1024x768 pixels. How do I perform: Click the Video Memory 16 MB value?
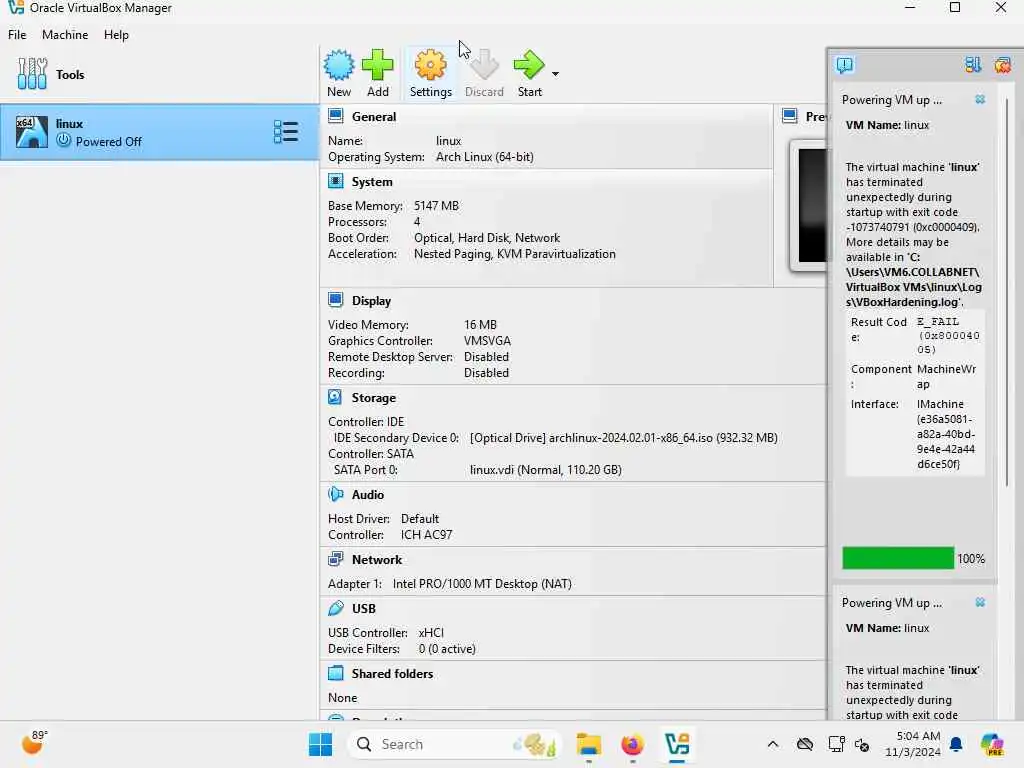click(480, 325)
